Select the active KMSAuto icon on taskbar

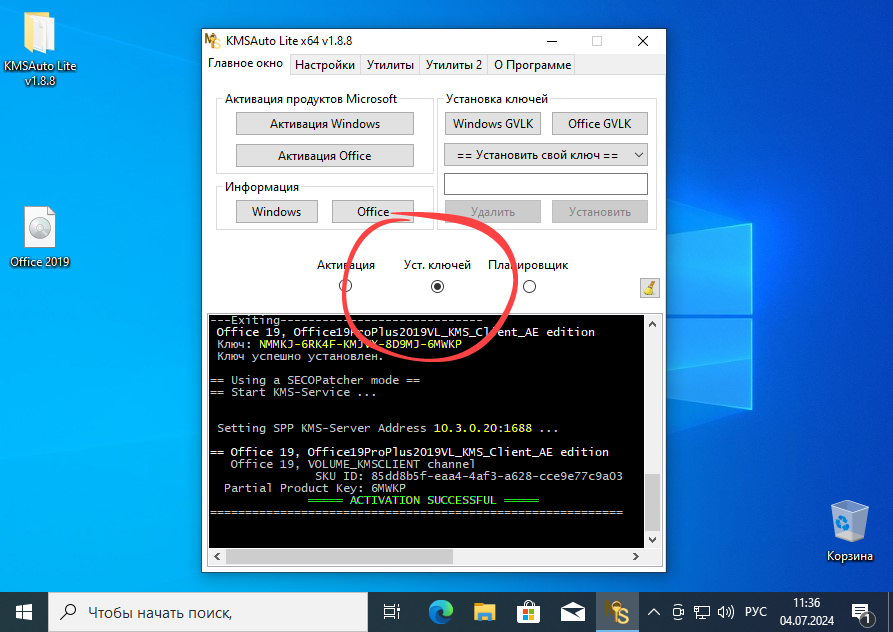(x=618, y=611)
